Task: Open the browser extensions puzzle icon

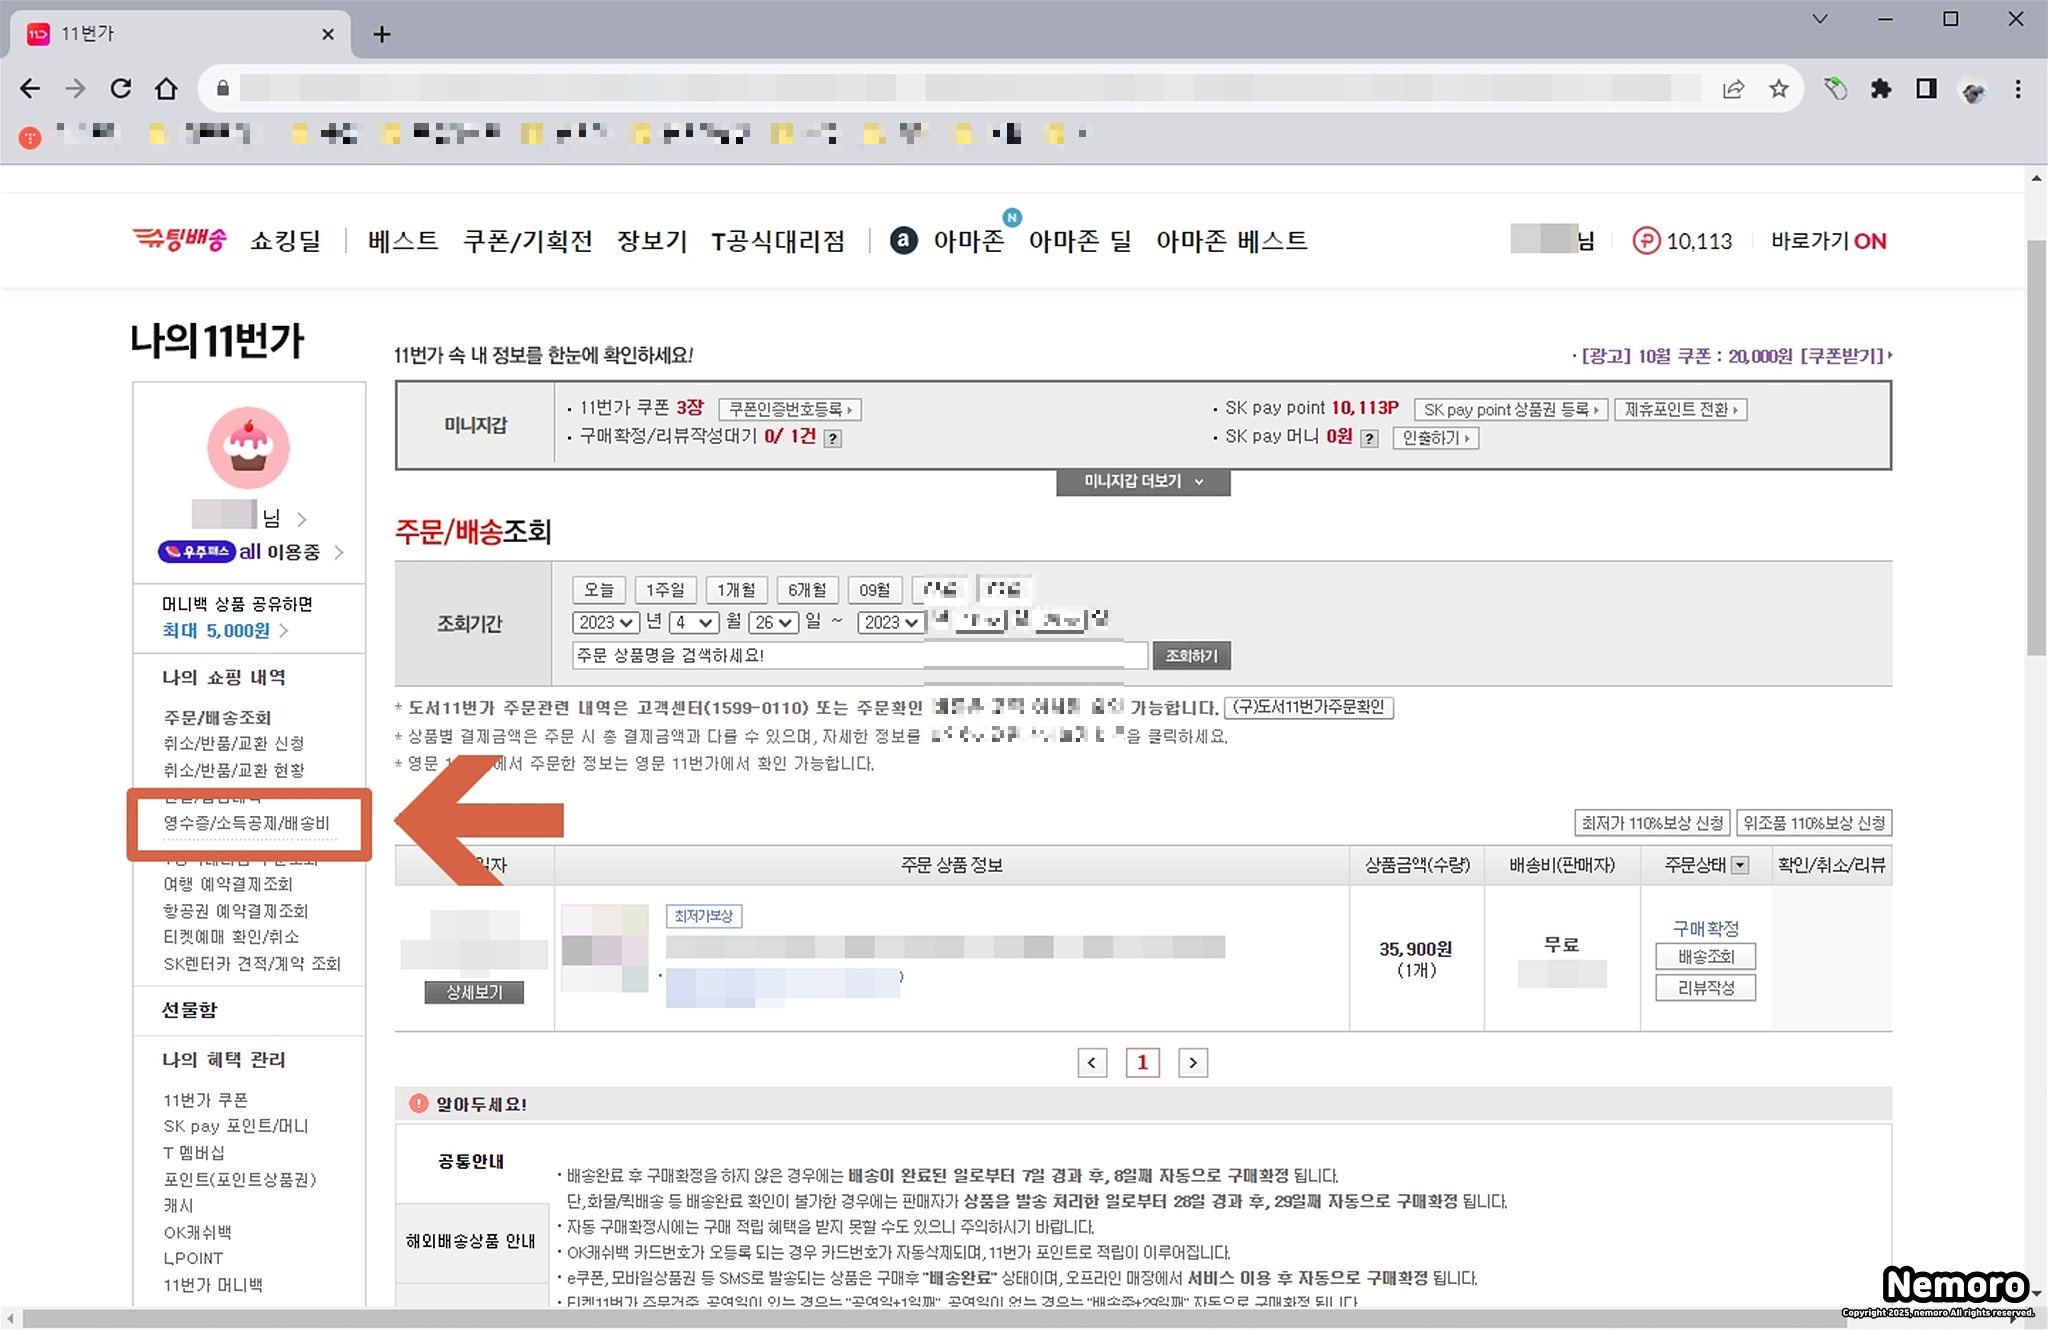Action: pos(1880,89)
